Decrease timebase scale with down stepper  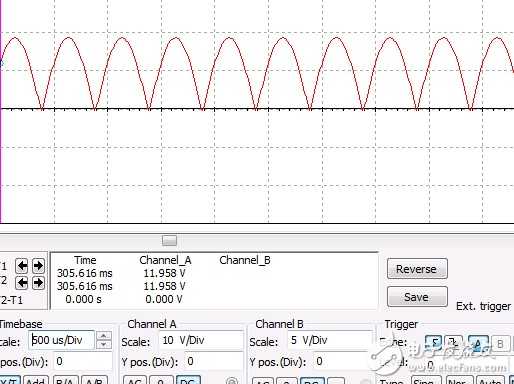pyautogui.click(x=104, y=344)
